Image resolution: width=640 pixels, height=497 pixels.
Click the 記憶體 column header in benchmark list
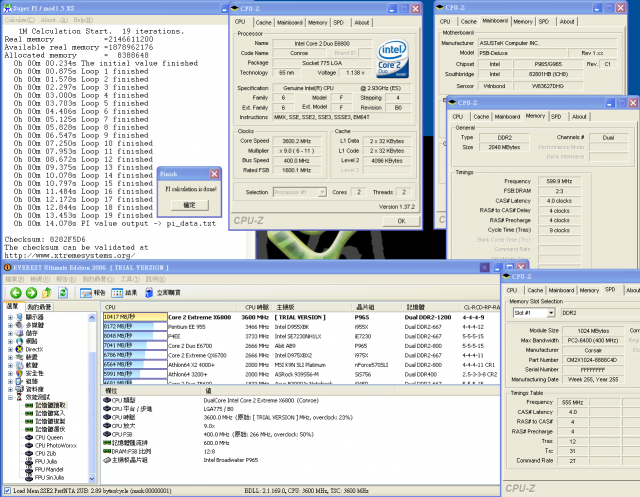tap(431, 307)
